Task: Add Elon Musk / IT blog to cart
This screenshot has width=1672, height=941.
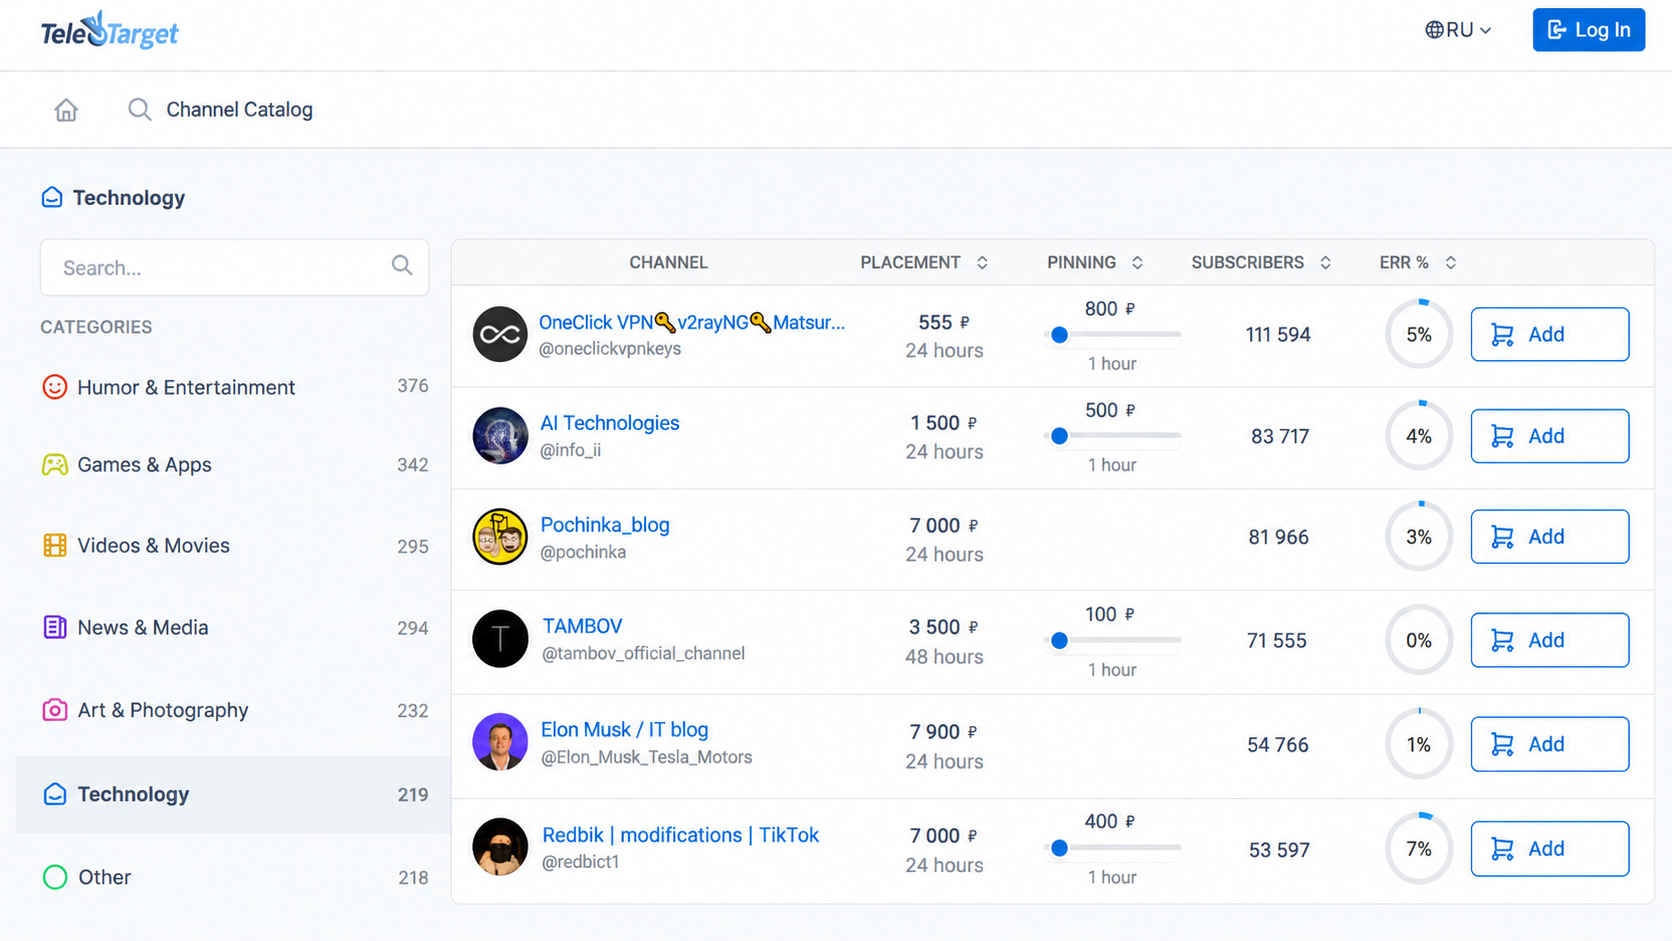Action: [x=1549, y=744]
